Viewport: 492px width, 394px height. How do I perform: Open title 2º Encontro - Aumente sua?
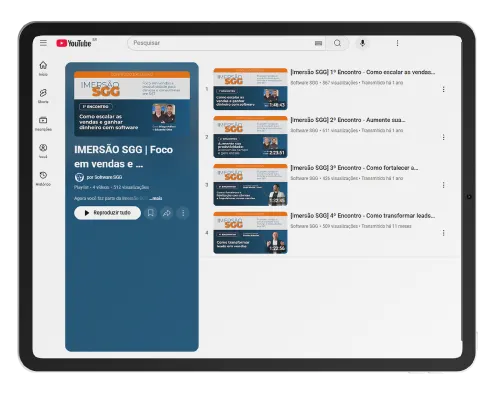pyautogui.click(x=348, y=120)
